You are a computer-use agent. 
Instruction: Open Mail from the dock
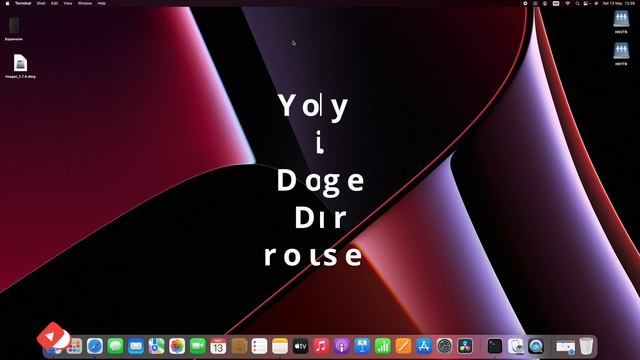(x=136, y=347)
